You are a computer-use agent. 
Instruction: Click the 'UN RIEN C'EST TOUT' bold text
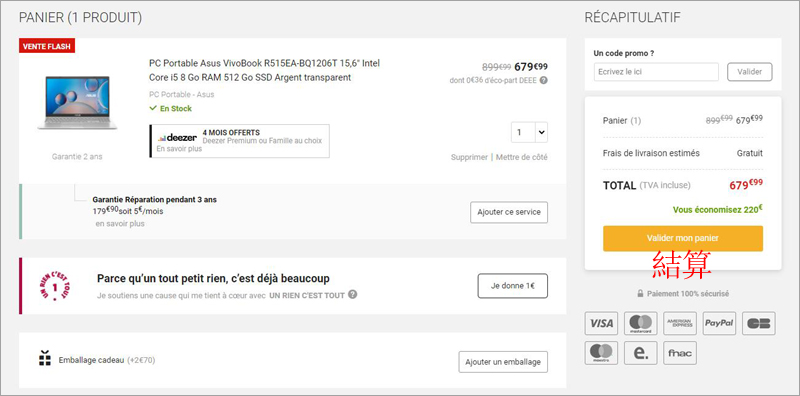click(x=307, y=295)
